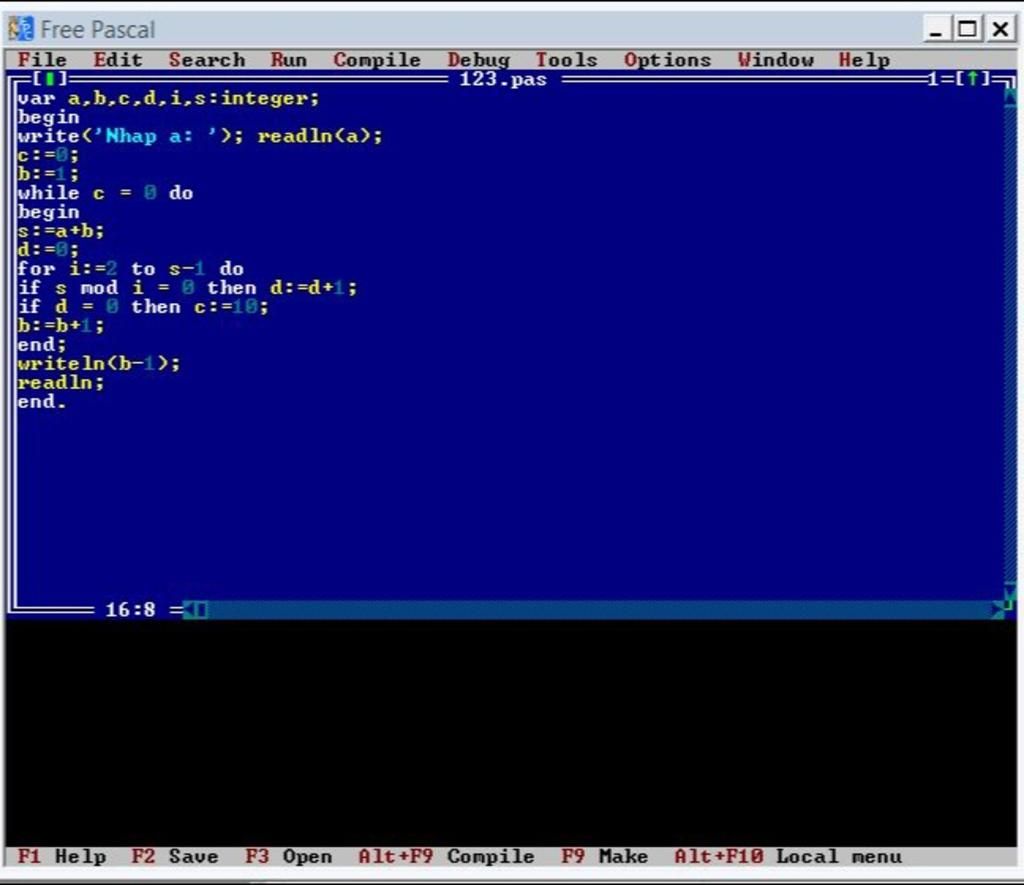1024x885 pixels.
Task: Click F1 Help in status bar
Action: coord(61,856)
